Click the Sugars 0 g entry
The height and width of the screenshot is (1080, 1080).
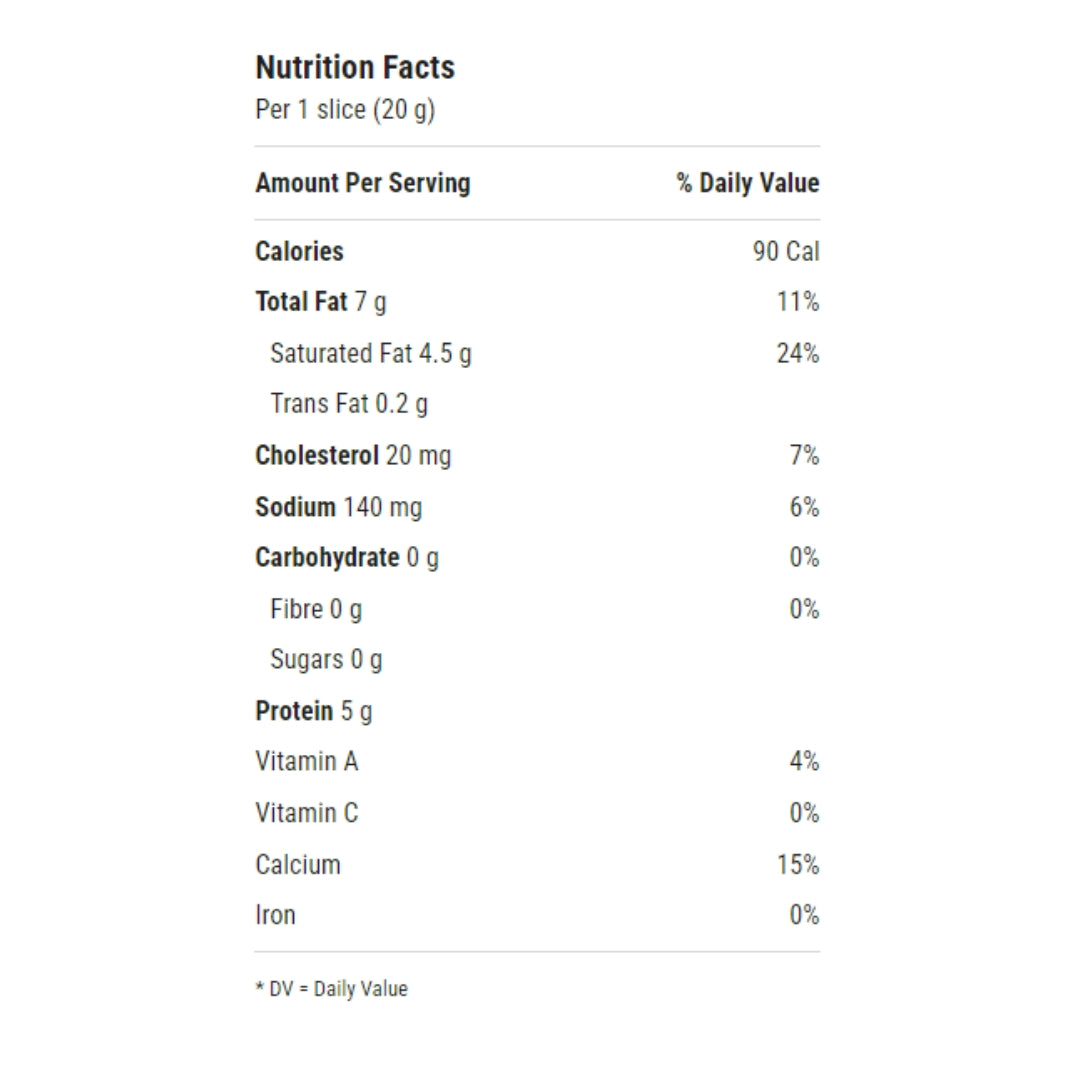[326, 660]
